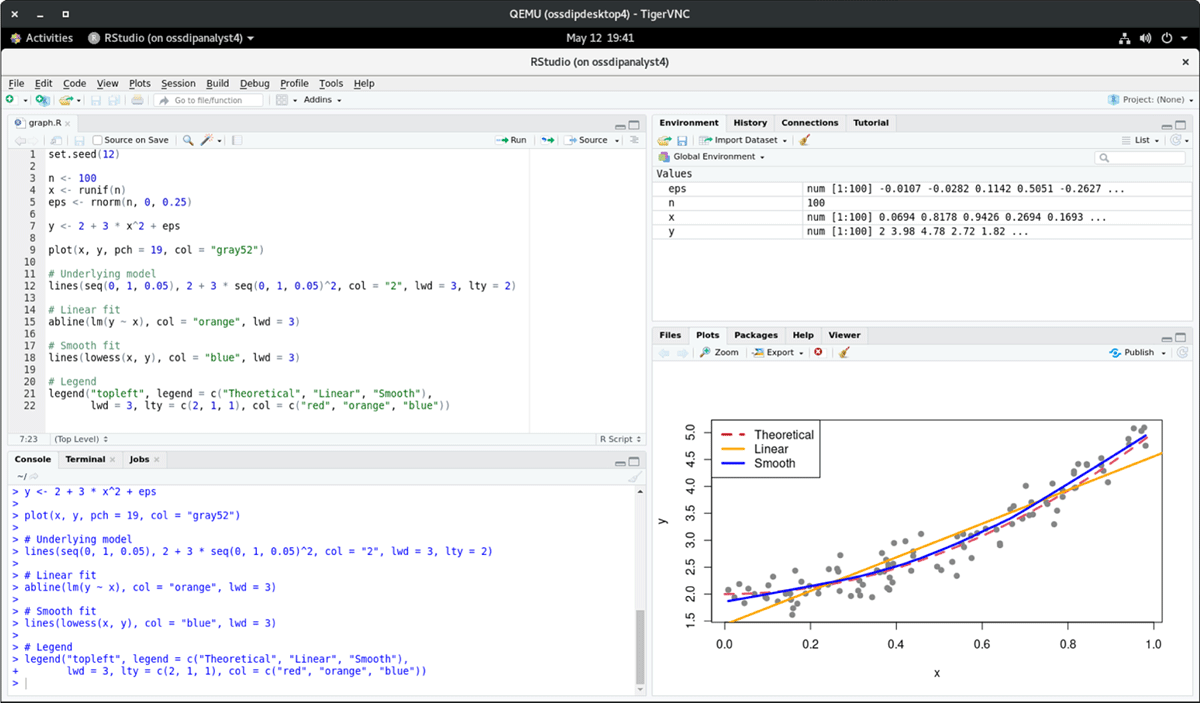The image size is (1200, 703).
Task: Clear the console with the broom icon
Action: click(x=634, y=477)
